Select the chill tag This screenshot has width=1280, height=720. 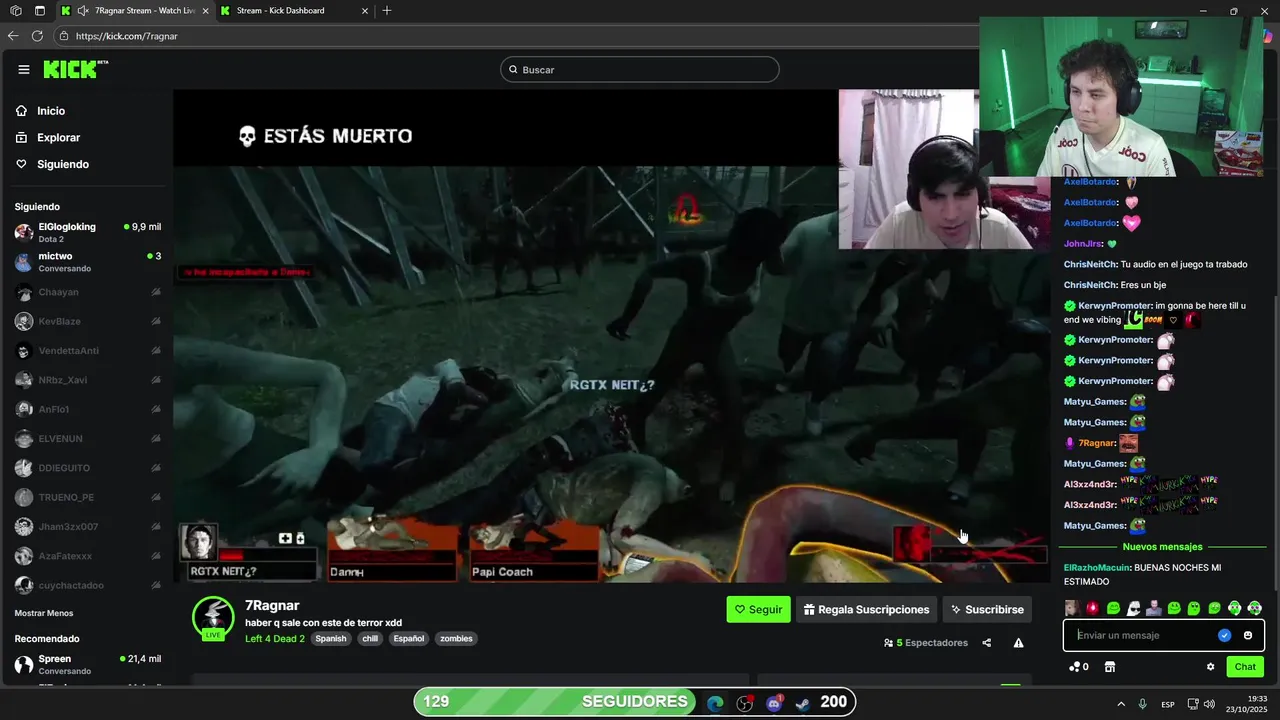370,639
